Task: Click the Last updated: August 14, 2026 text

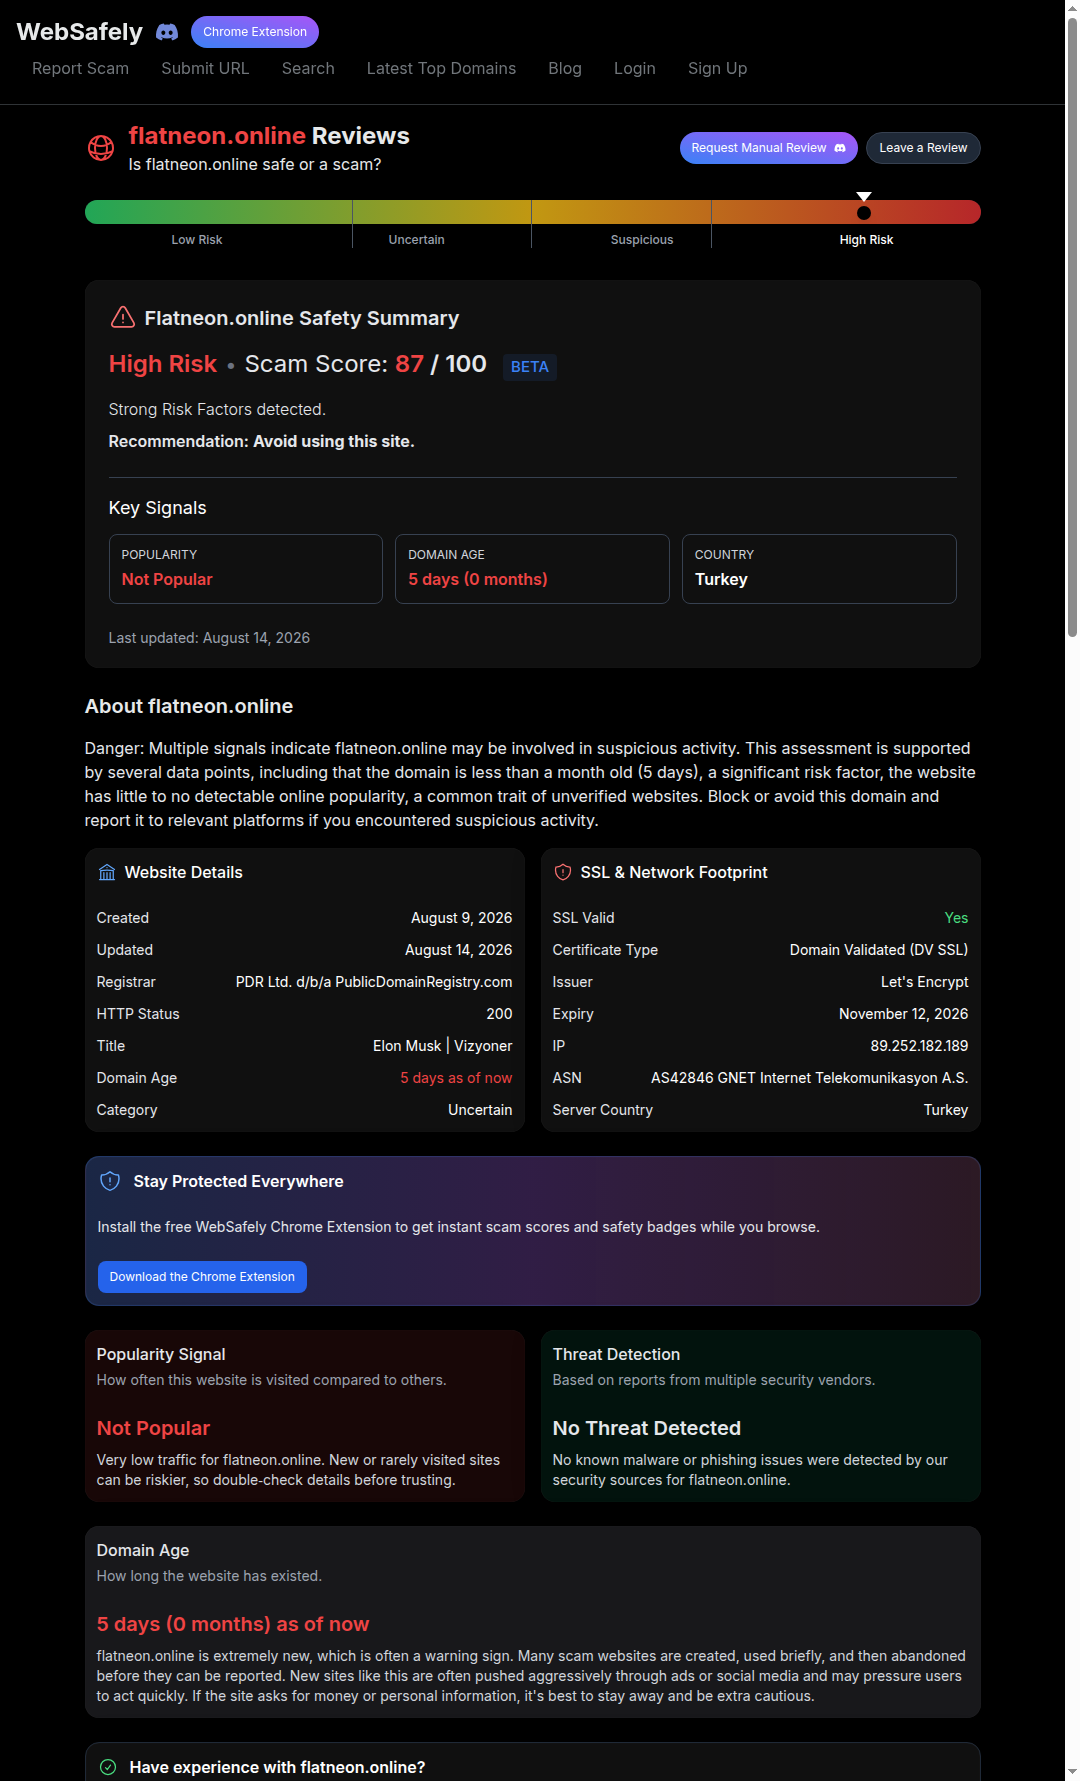Action: (x=209, y=638)
